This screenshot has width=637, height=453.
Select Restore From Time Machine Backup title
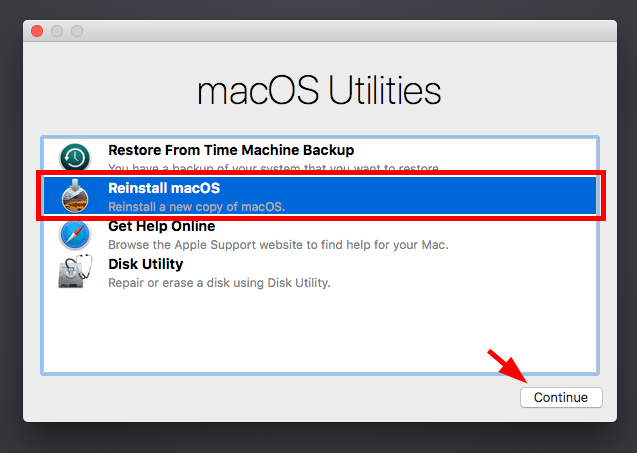tap(231, 150)
